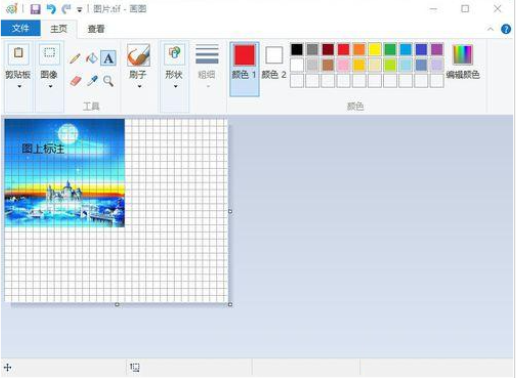This screenshot has height=378, width=516.
Task: Activate the 颜色 1 foreground color selector
Action: coord(244,69)
